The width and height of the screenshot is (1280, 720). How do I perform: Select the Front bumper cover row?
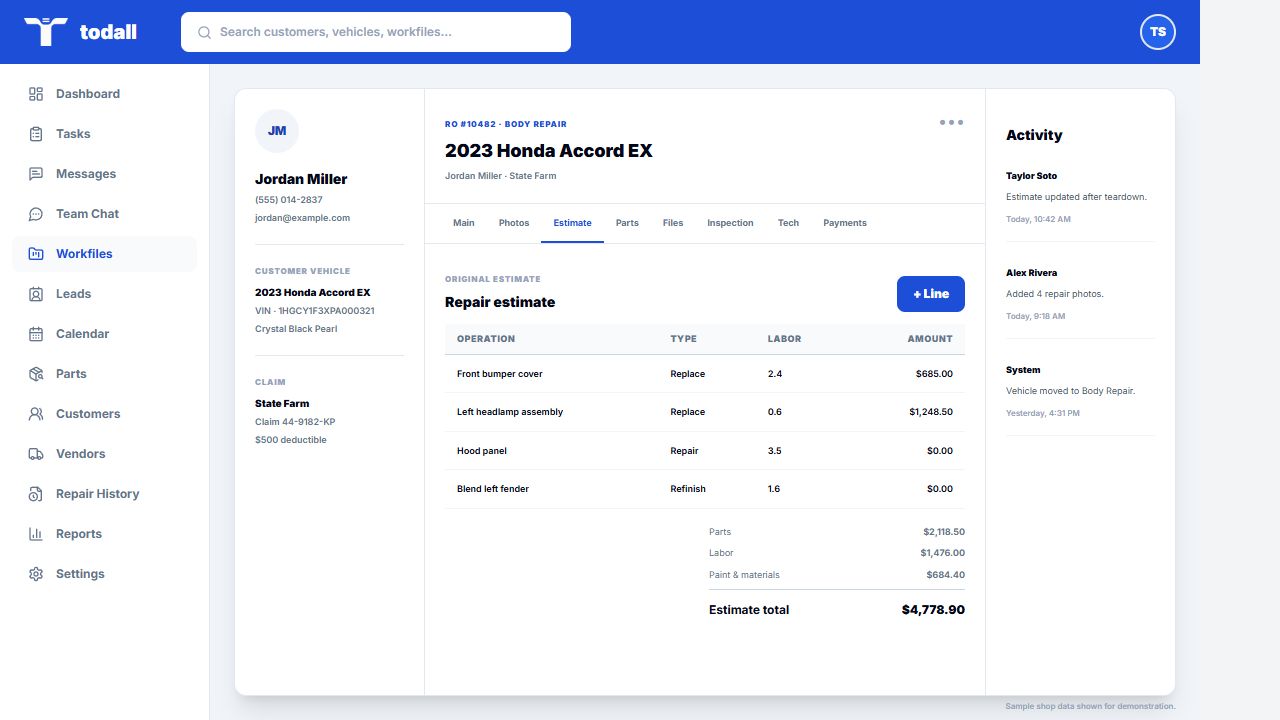705,374
